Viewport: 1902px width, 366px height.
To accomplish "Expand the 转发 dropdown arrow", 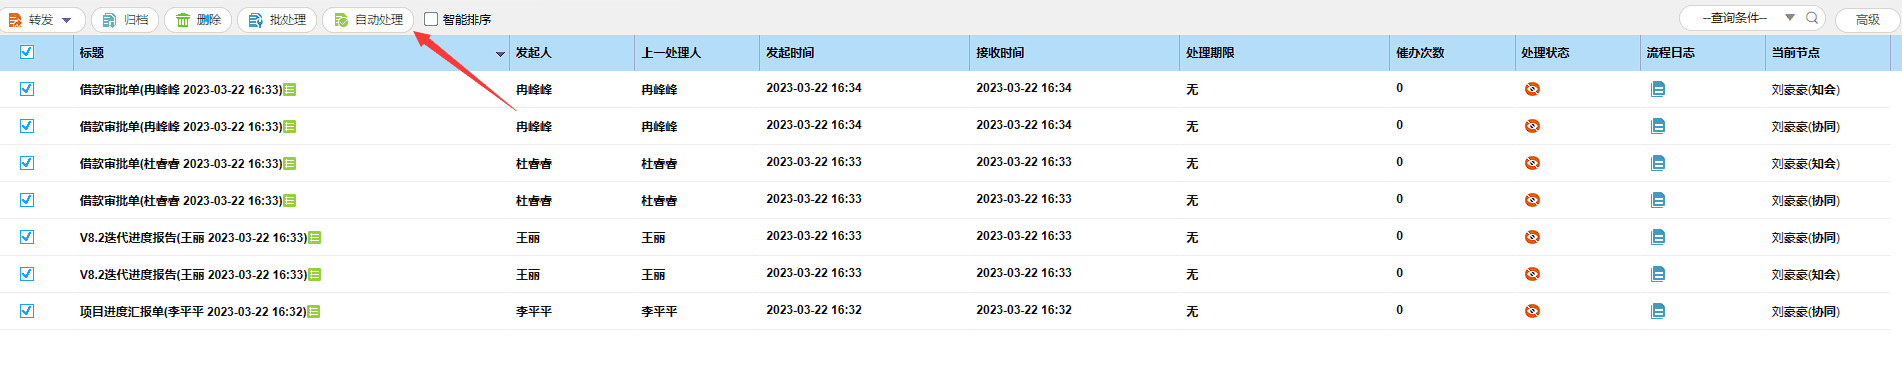I will coord(67,20).
